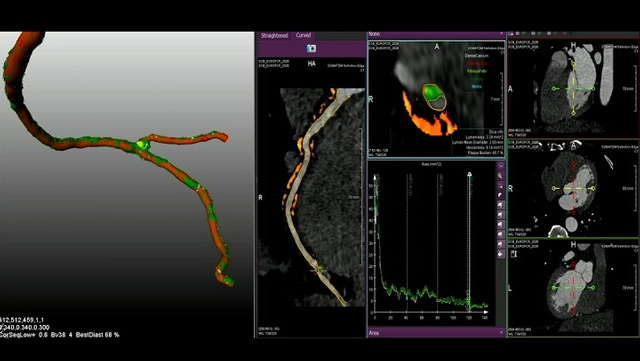
Task: Click the right yellow crosshair handle in axial view
Action: [x=593, y=188]
